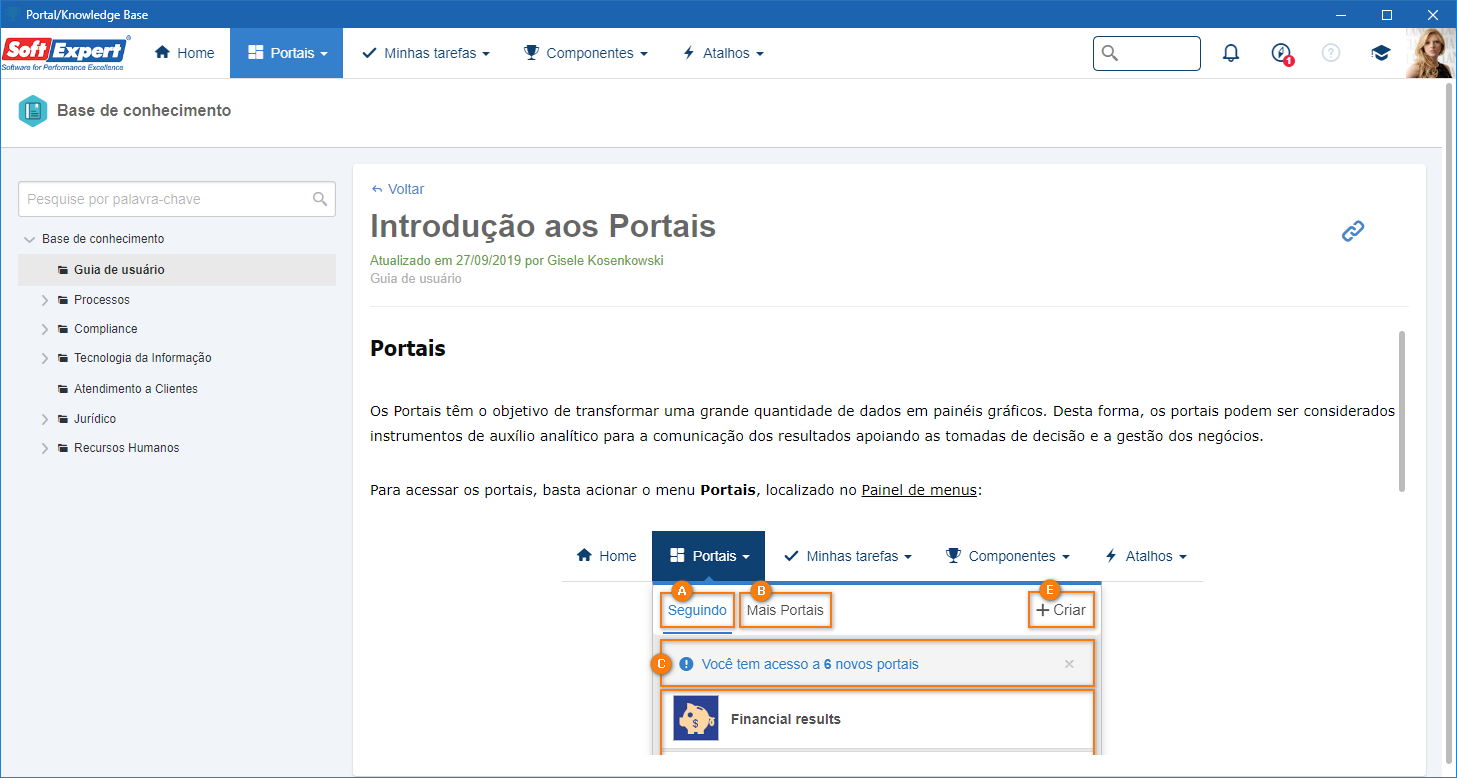Select Guia de usuário in the tree
Image resolution: width=1457 pixels, height=778 pixels.
pos(177,270)
